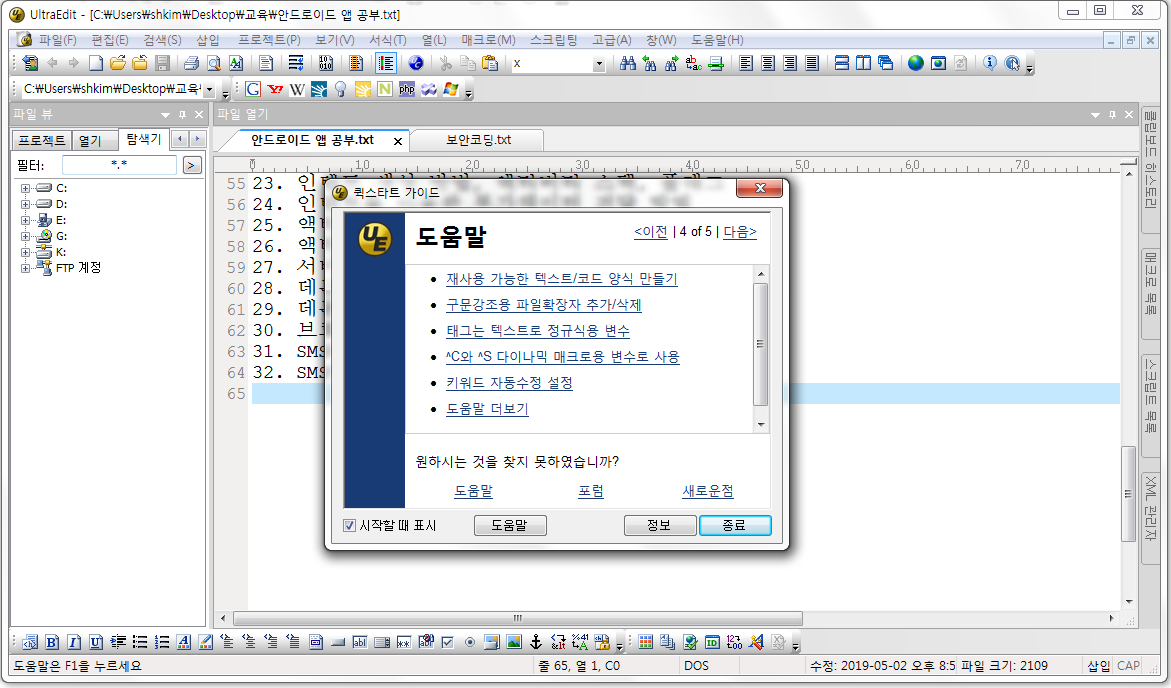1171x688 pixels.
Task: Open the file path dropdown arrow
Action: coord(209,90)
